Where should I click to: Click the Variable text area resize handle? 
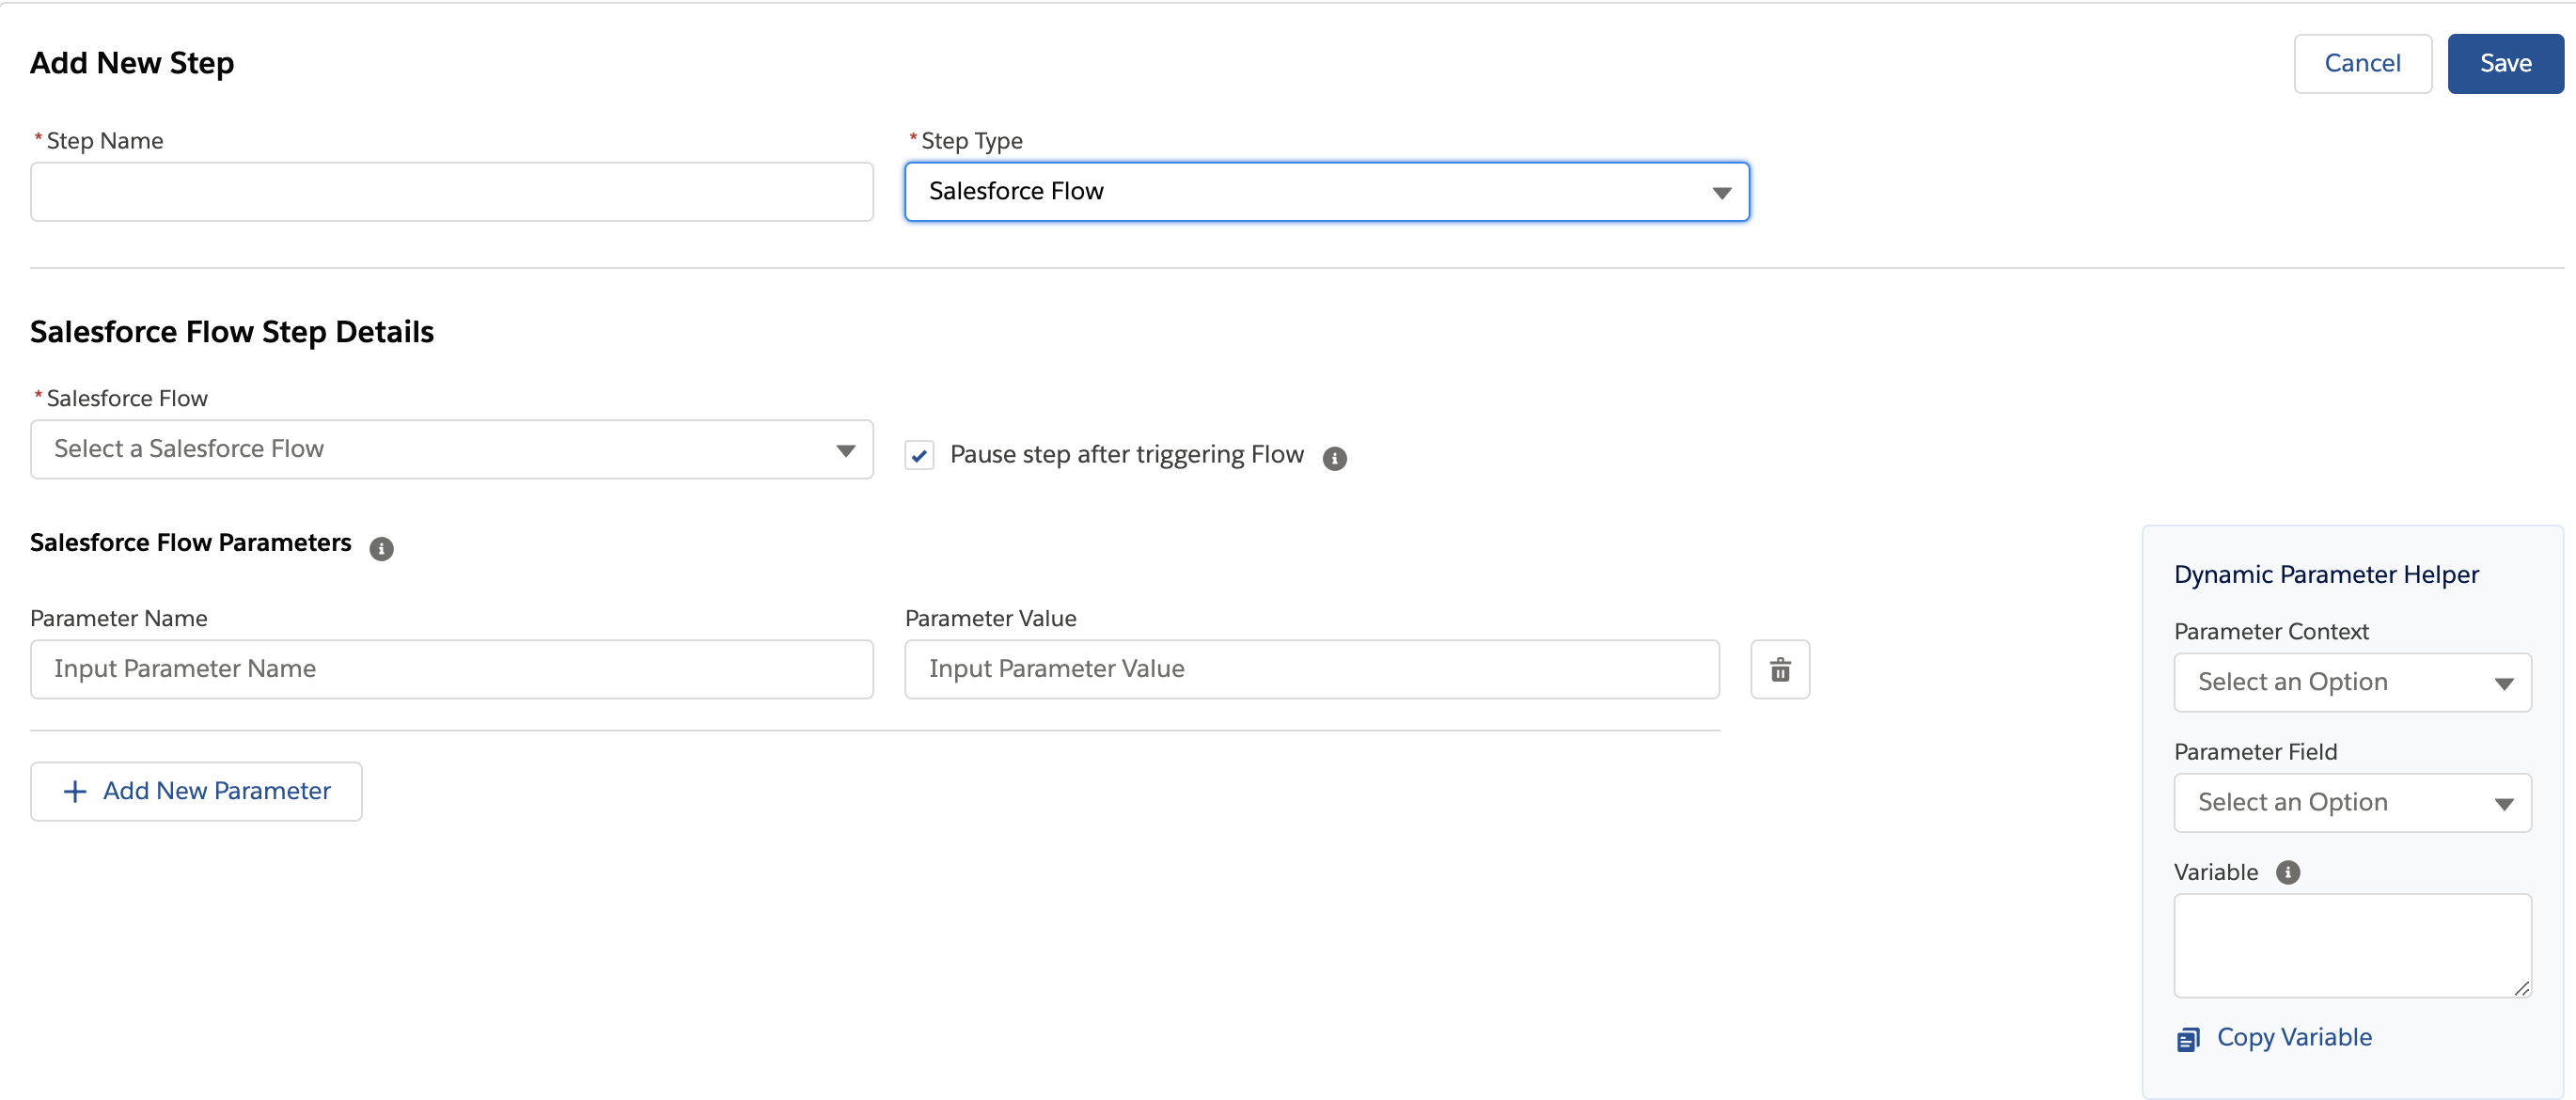click(2521, 988)
